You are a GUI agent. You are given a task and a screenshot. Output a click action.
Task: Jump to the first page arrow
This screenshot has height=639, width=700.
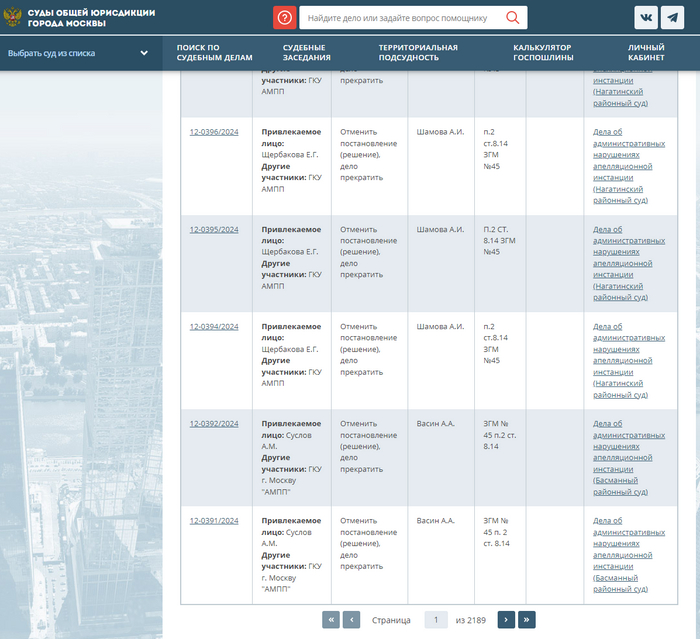pos(331,620)
